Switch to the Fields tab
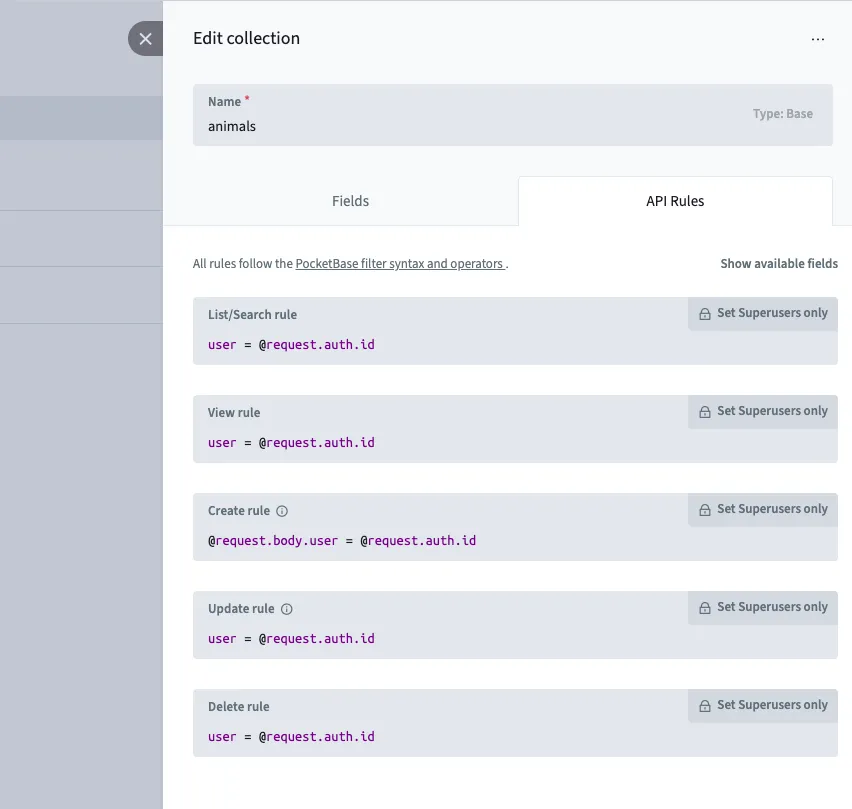This screenshot has width=852, height=809. click(350, 201)
